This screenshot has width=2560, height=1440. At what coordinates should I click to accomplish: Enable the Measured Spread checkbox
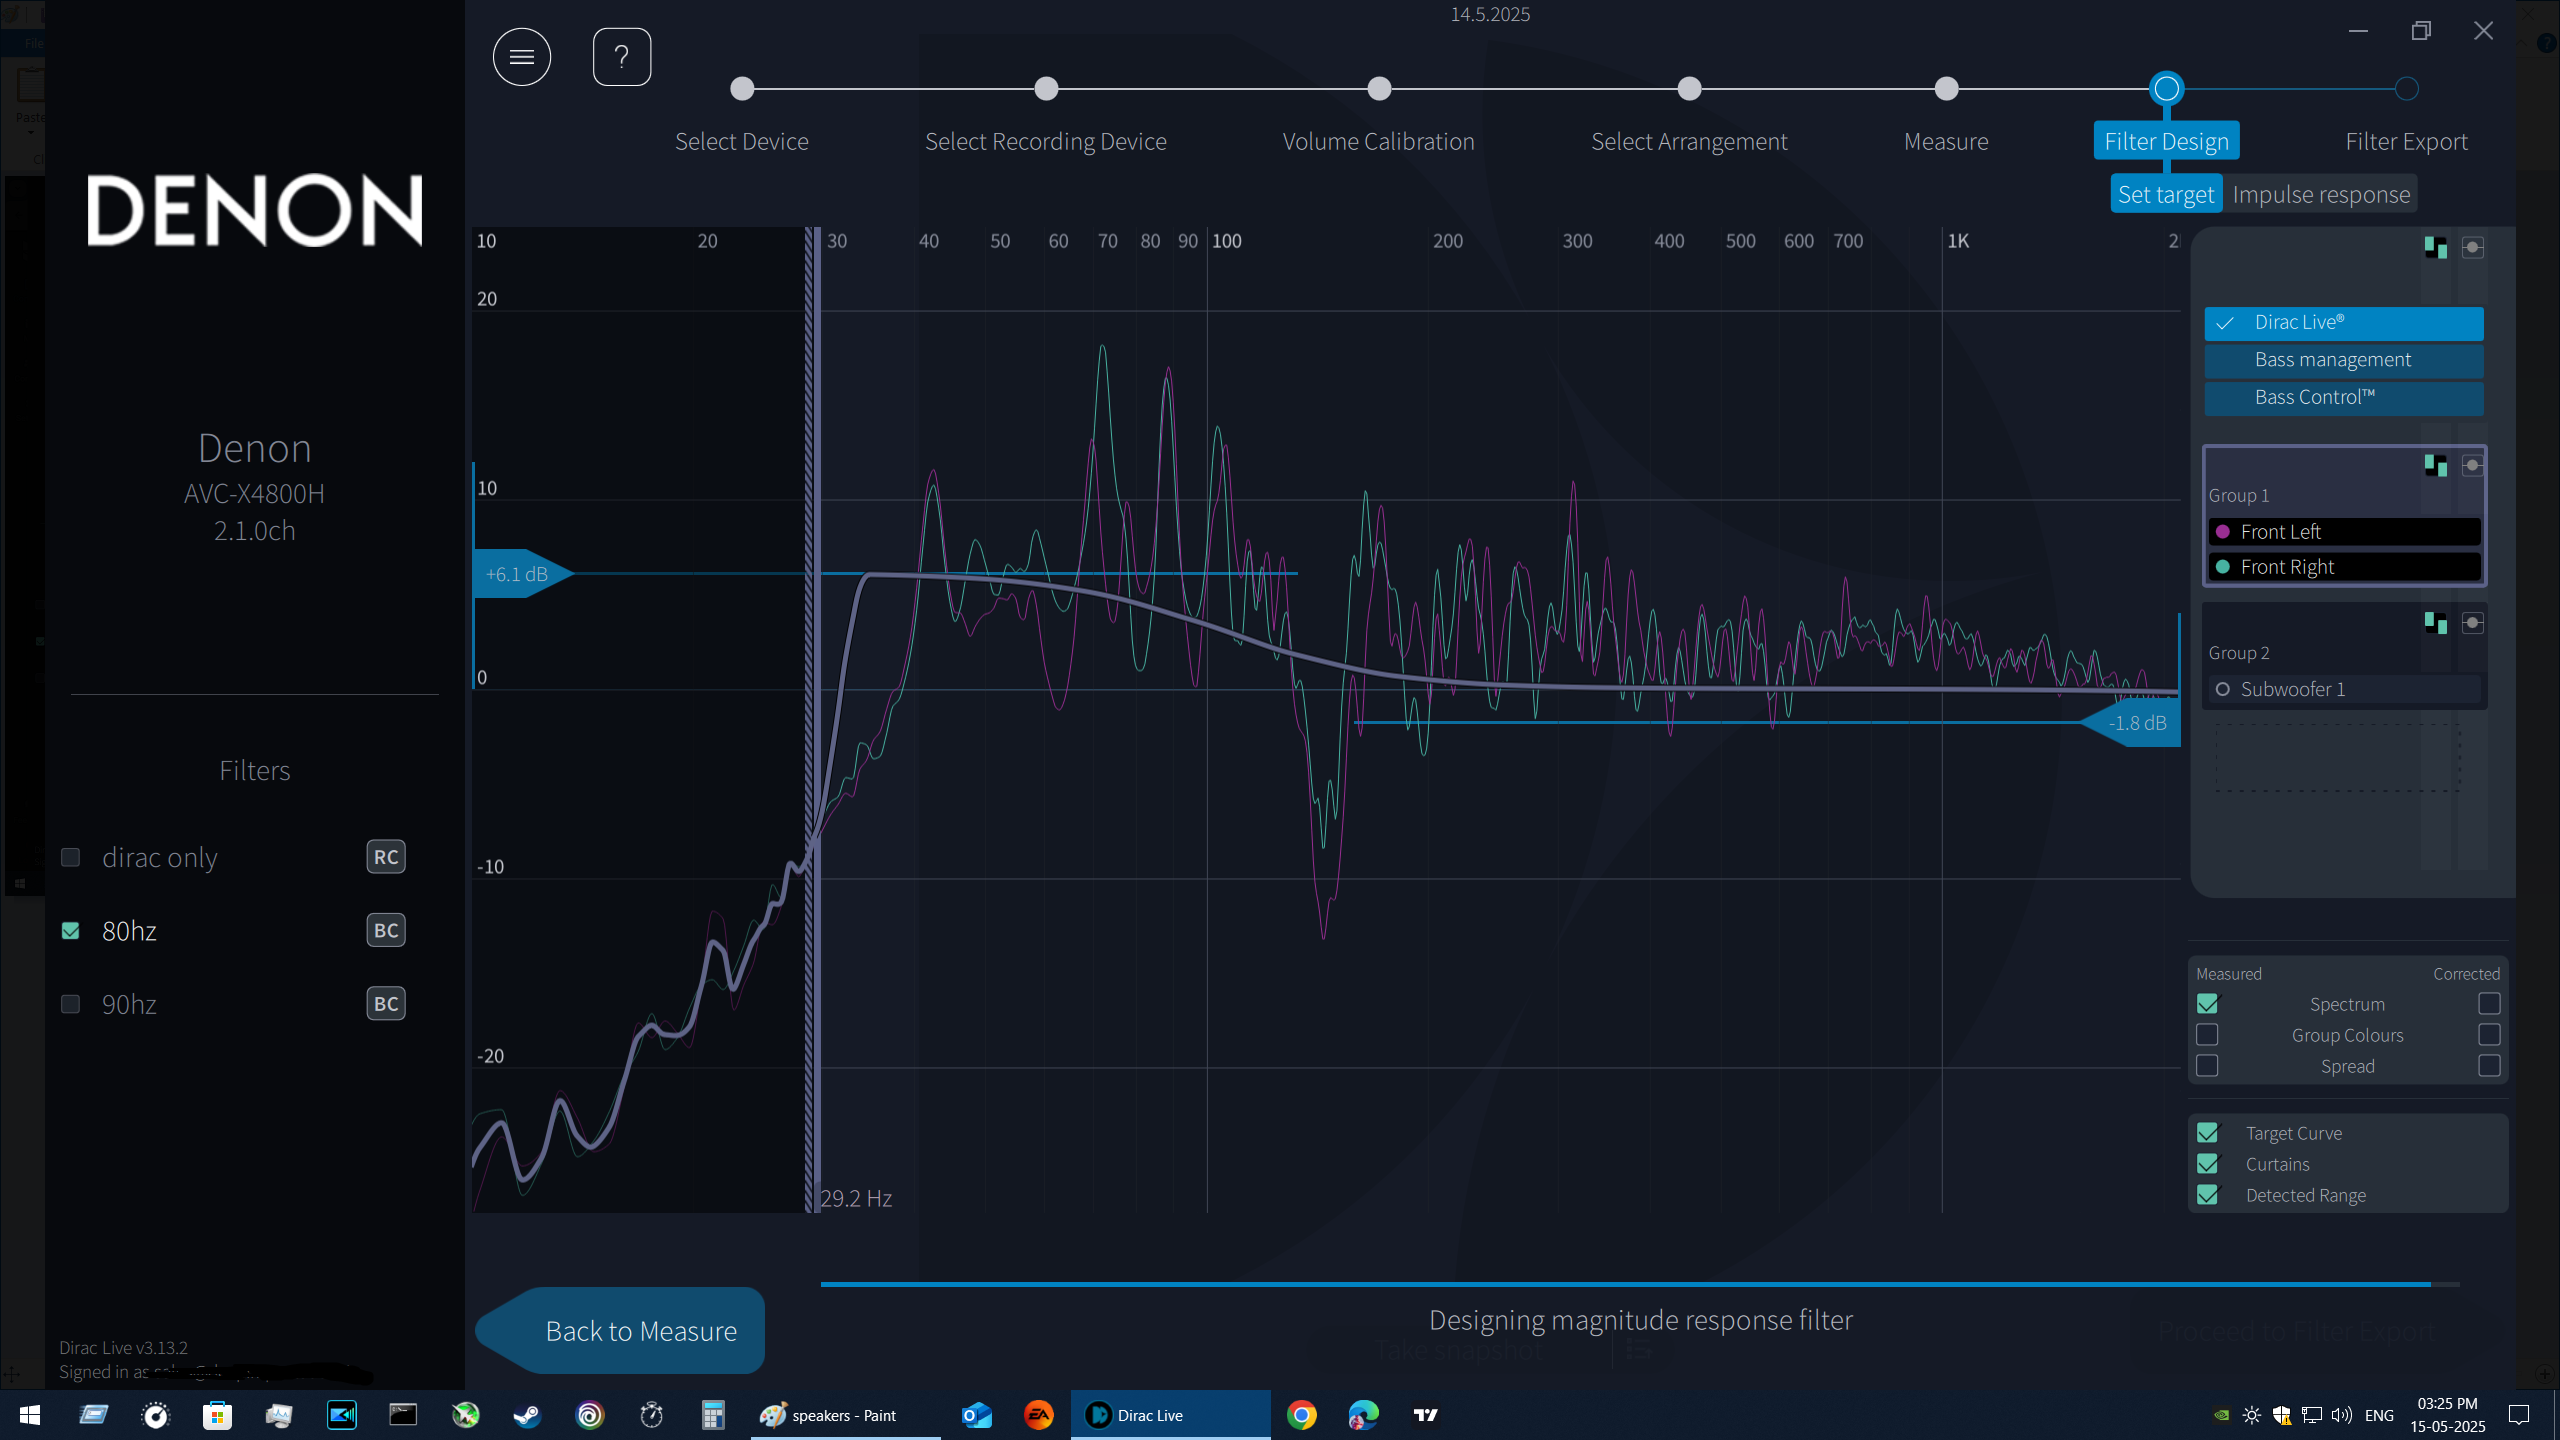(2207, 1065)
